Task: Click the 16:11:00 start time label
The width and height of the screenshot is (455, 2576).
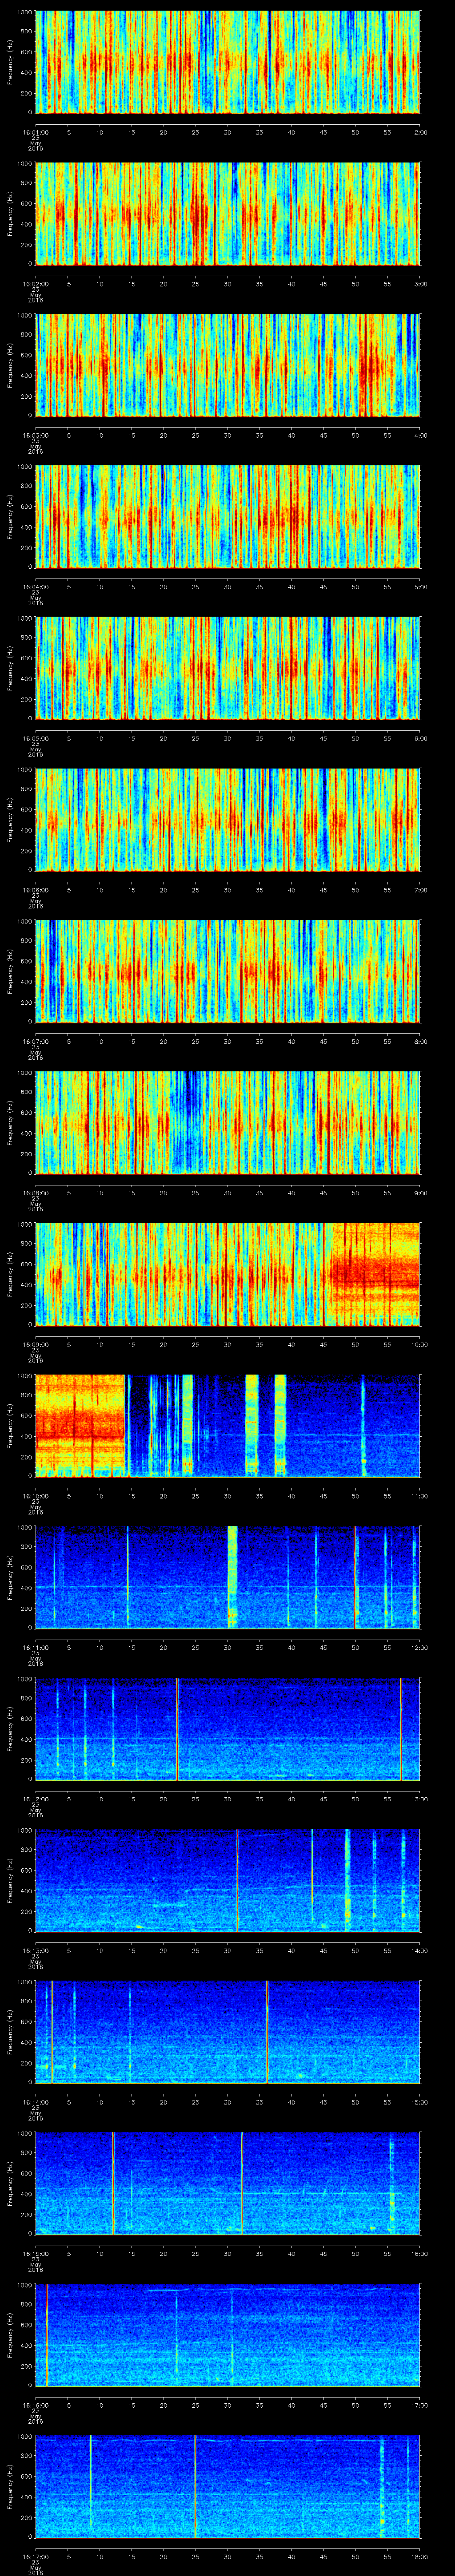Action: pyautogui.click(x=35, y=1647)
